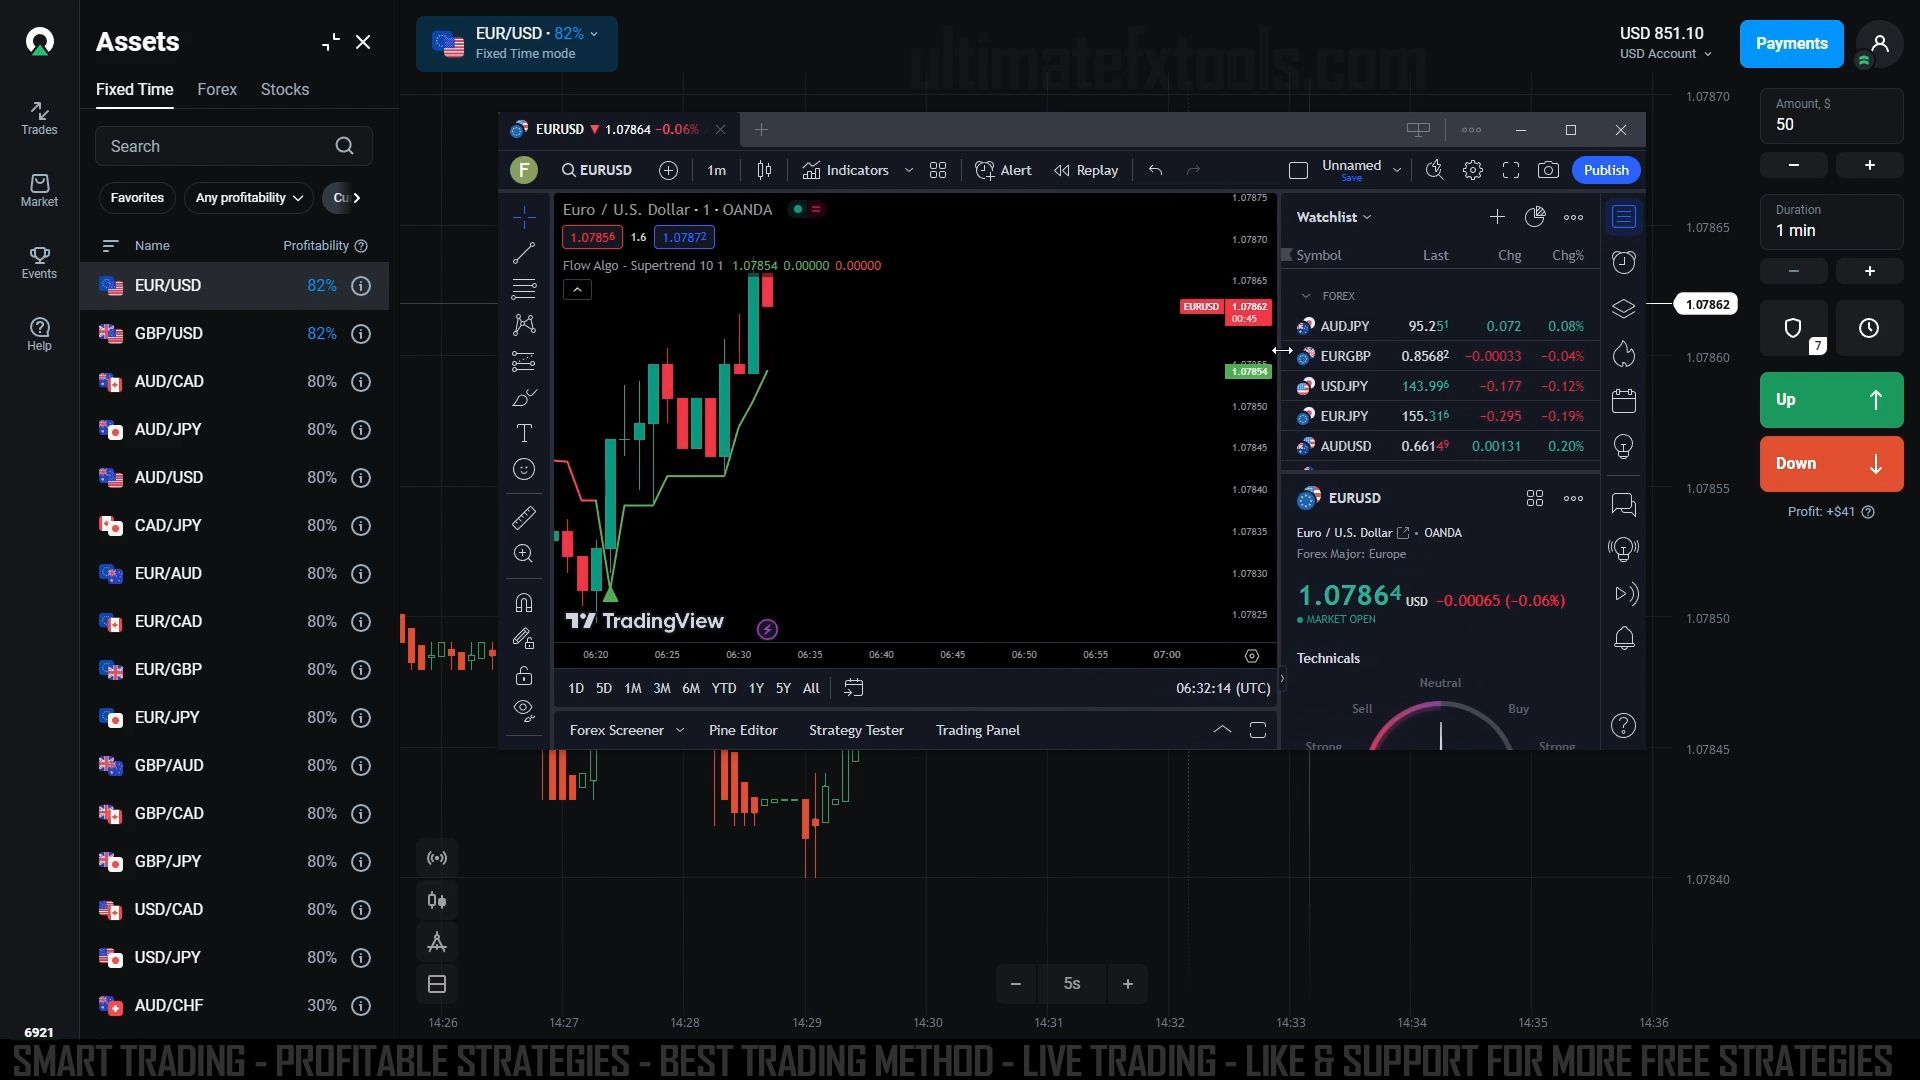Collapse the indicator legend arrow
1920x1080 pixels.
click(x=577, y=290)
